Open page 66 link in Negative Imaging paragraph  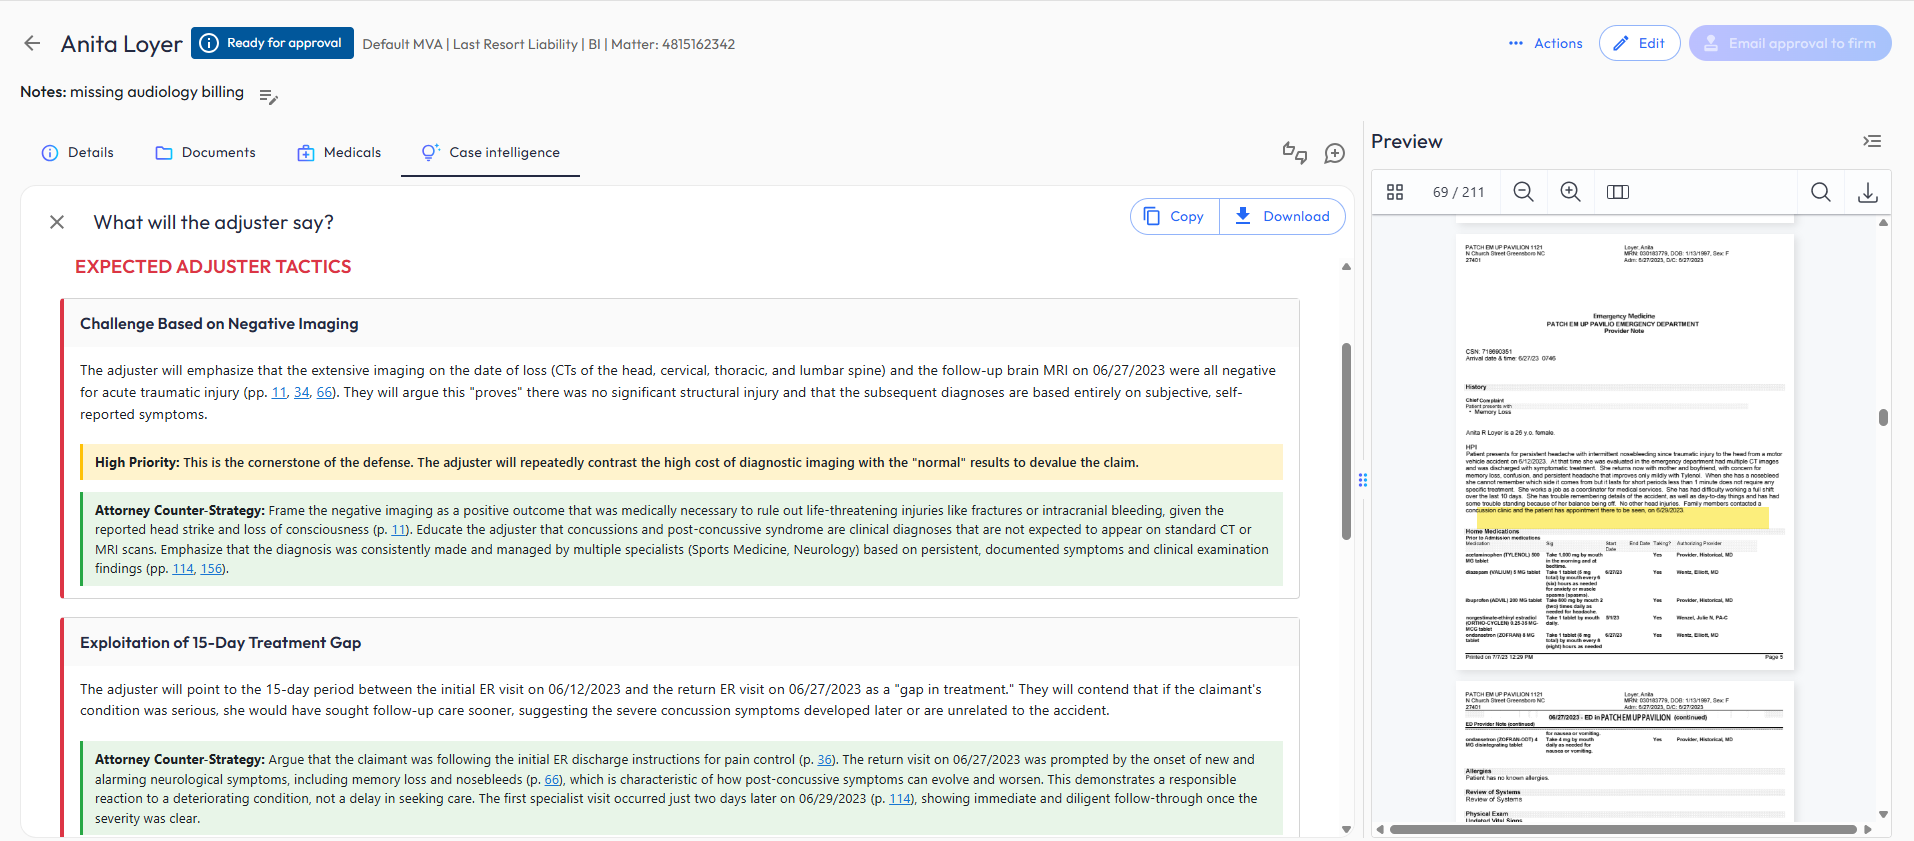324,392
